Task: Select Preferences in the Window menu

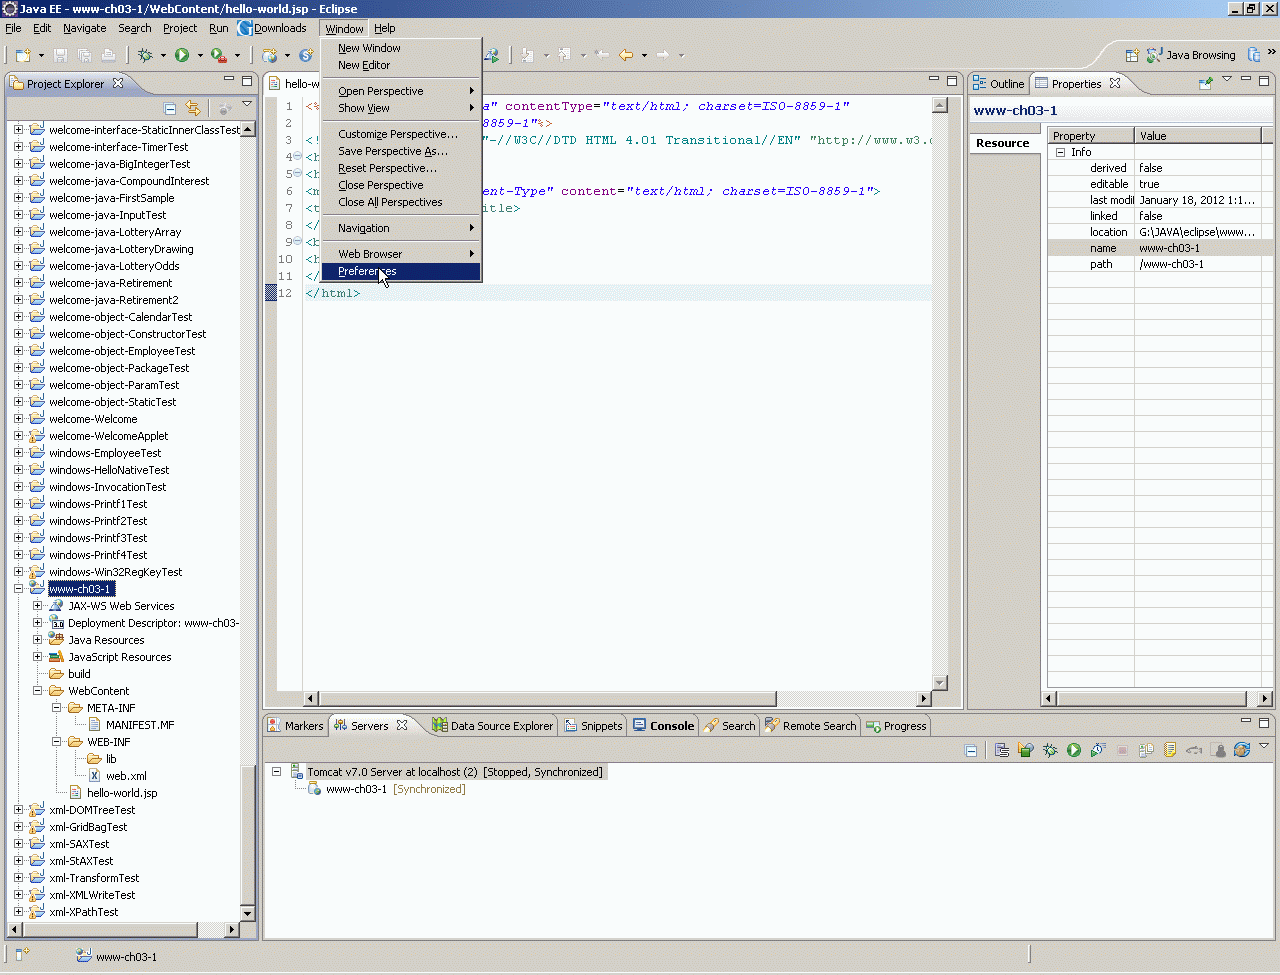Action: 367,271
